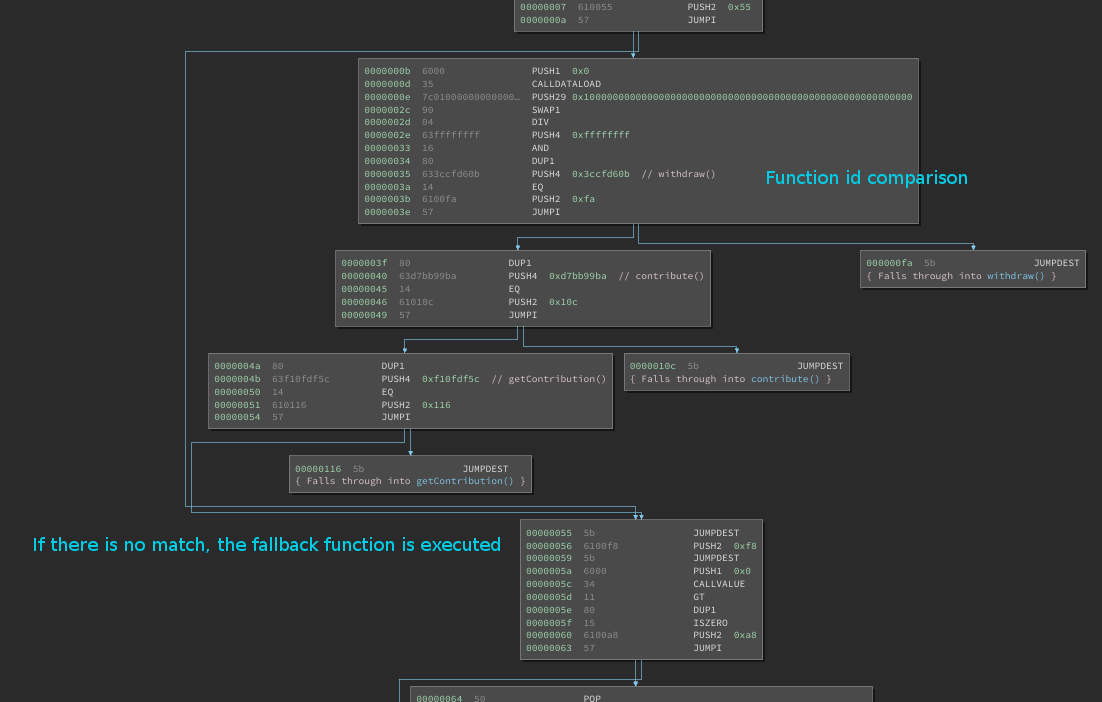This screenshot has height=702, width=1102.
Task: Click address 0000000b at block start
Action: (387, 71)
